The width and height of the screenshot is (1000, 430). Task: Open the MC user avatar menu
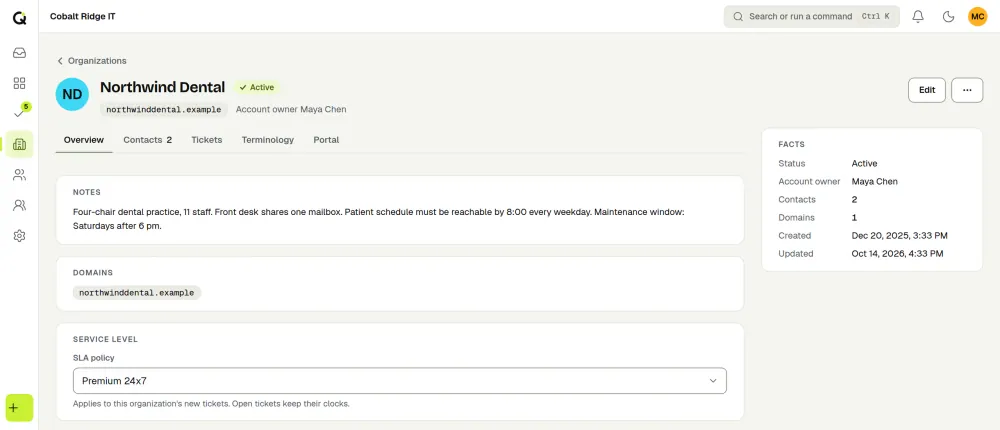pos(977,17)
